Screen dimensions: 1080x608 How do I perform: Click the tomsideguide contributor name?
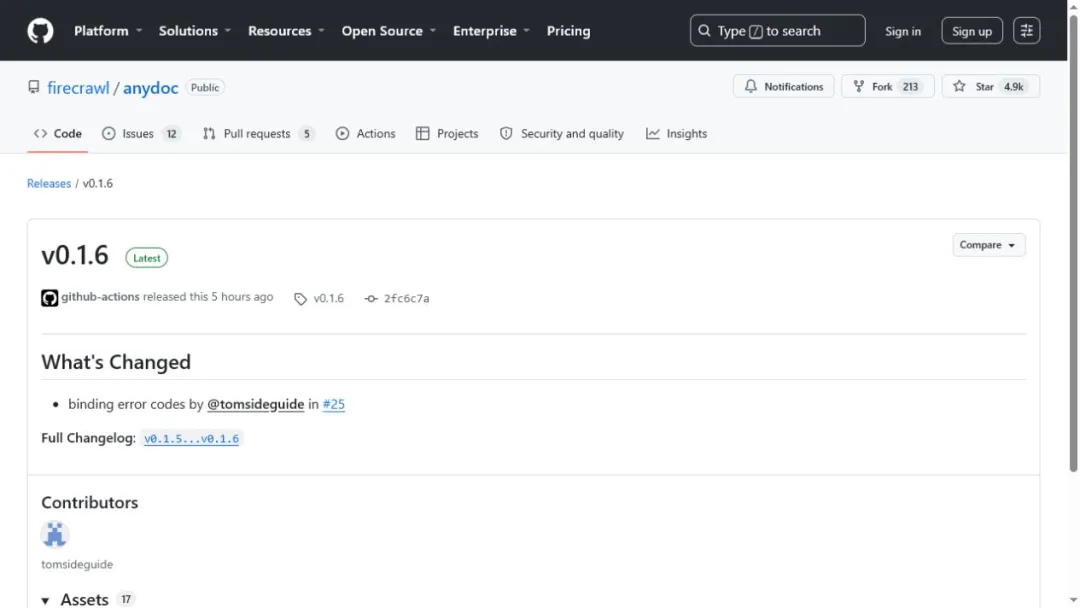click(77, 564)
